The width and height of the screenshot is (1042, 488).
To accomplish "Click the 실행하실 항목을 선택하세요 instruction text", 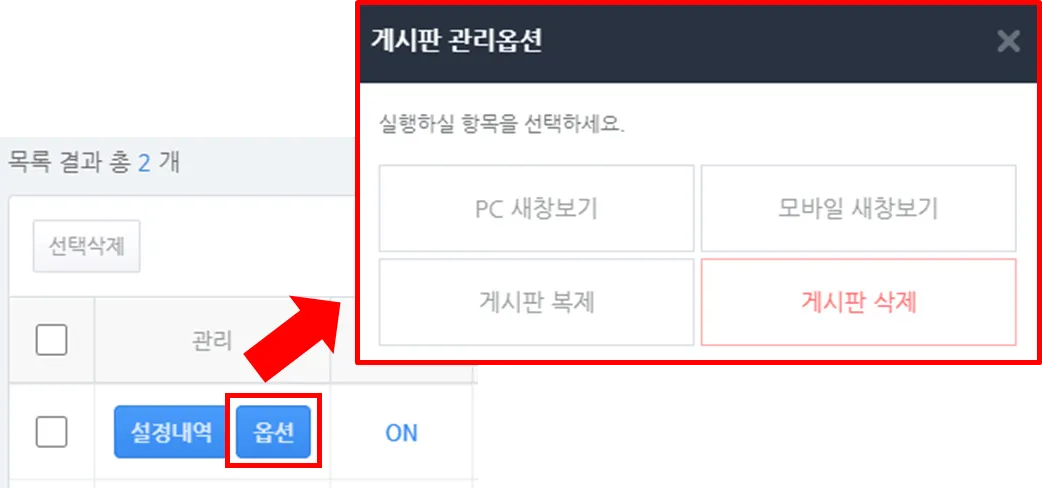I will point(502,124).
